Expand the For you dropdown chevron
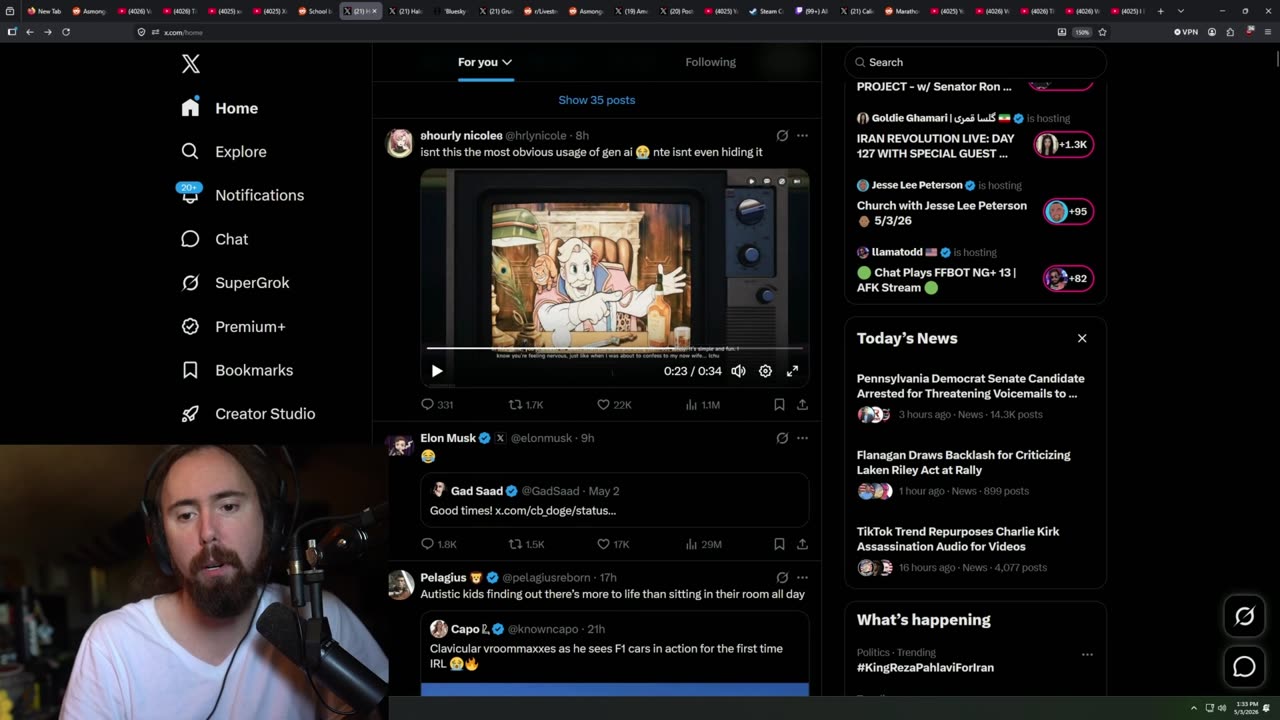This screenshot has height=720, width=1280. pos(507,62)
